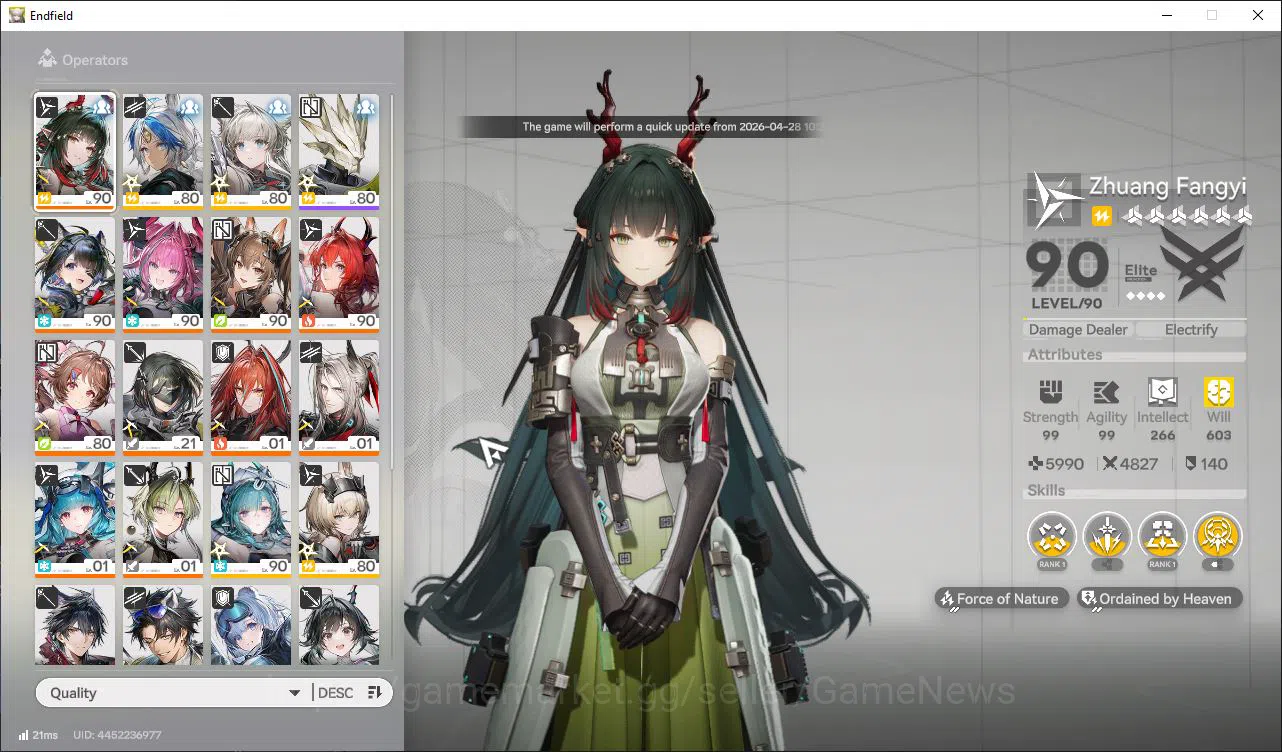Choose the brown-haired fox-eared operator at level 90
1282x752 pixels.
click(x=251, y=274)
